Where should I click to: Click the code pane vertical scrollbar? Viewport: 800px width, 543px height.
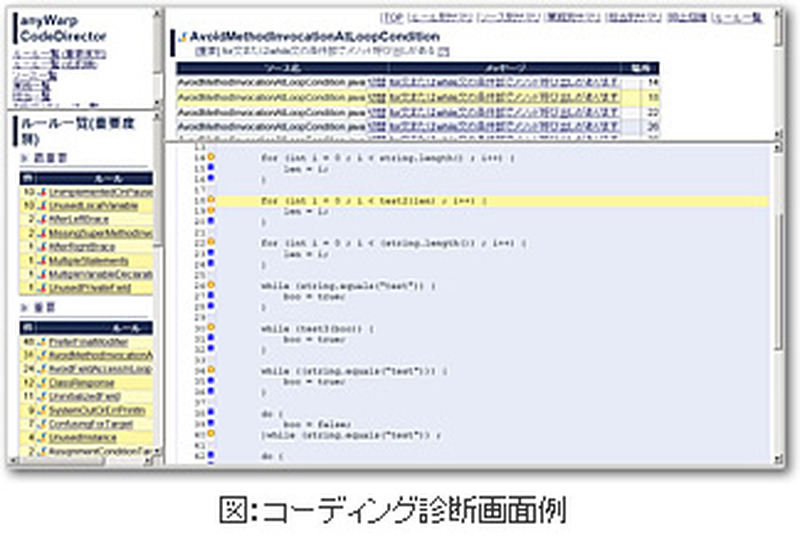click(779, 300)
